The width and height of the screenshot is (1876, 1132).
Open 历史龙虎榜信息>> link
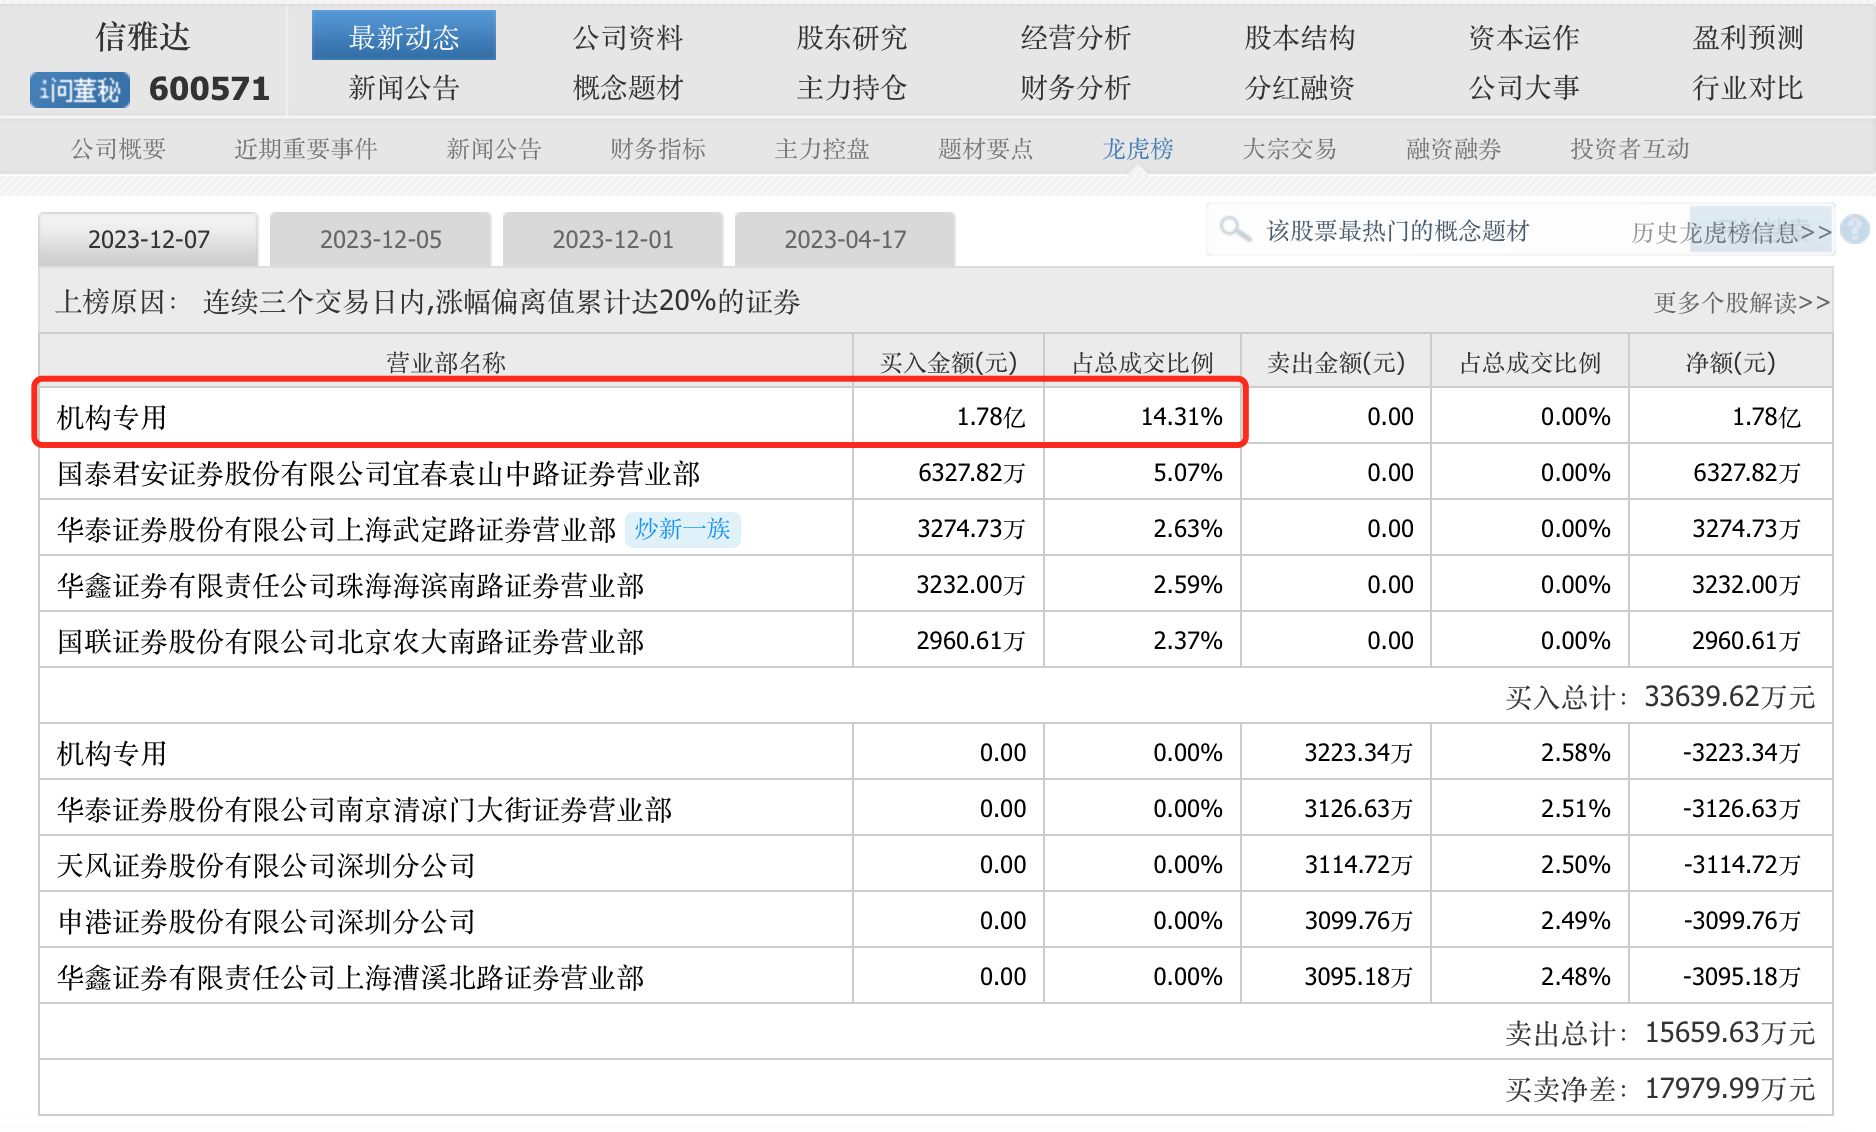click(1731, 233)
